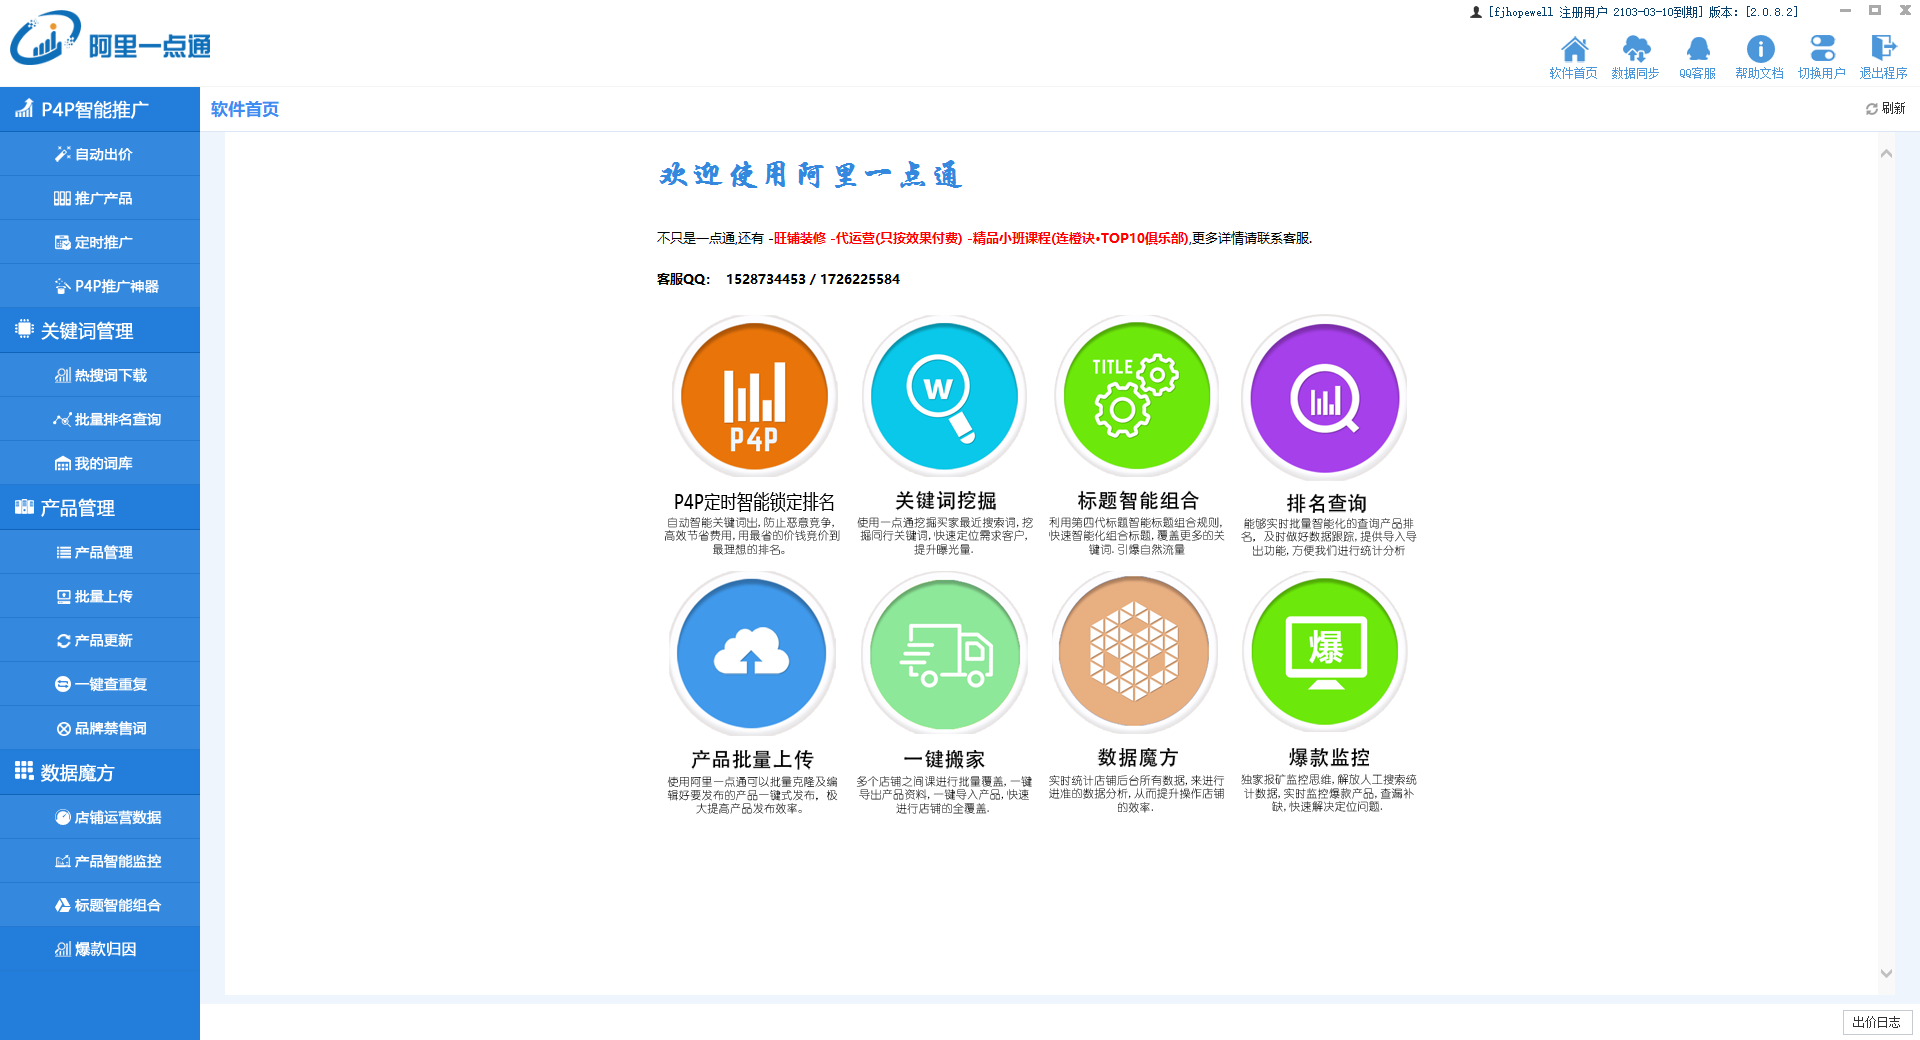
Task: Select P4P推广神器 in the sidebar
Action: (100, 286)
